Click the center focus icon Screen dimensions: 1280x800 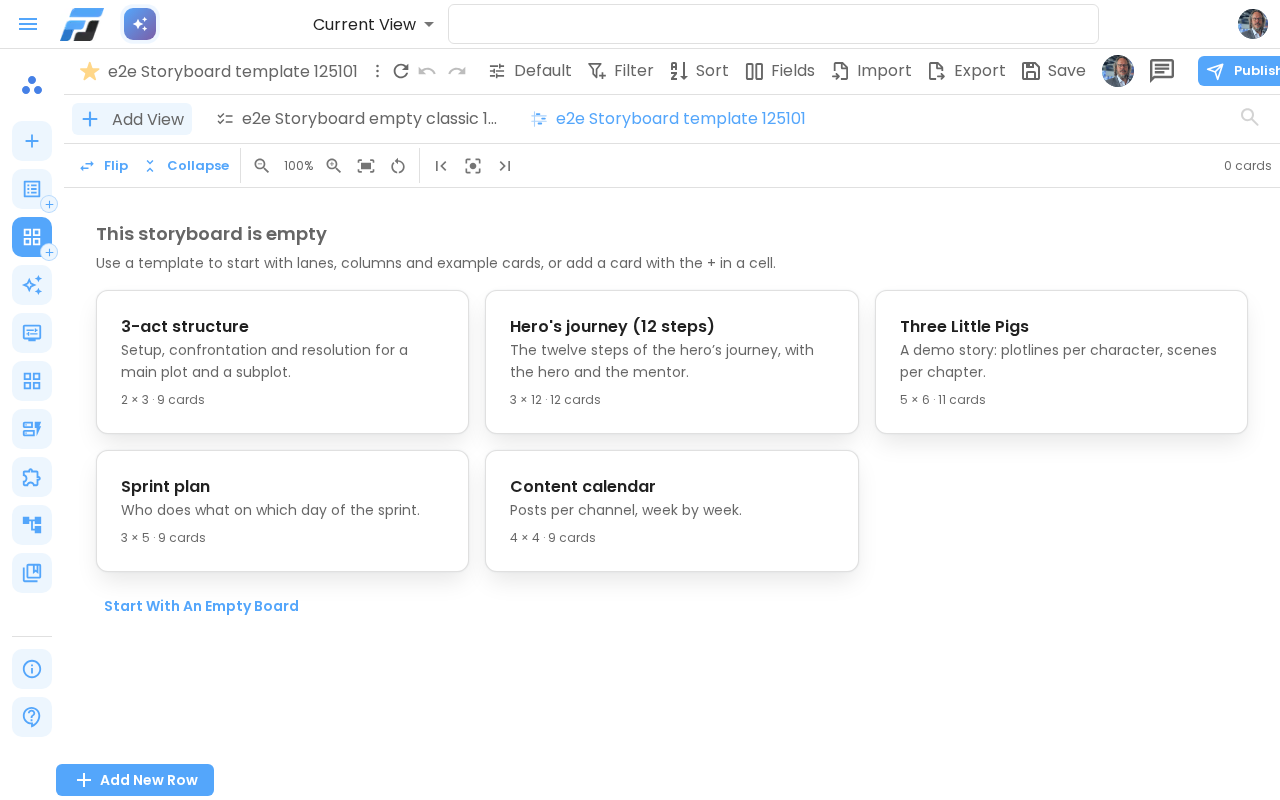[473, 166]
